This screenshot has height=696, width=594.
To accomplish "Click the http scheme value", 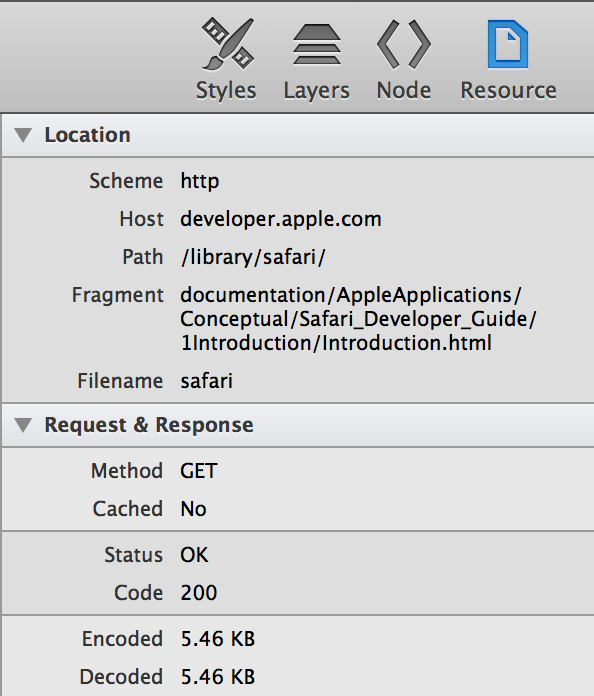I will point(199,182).
